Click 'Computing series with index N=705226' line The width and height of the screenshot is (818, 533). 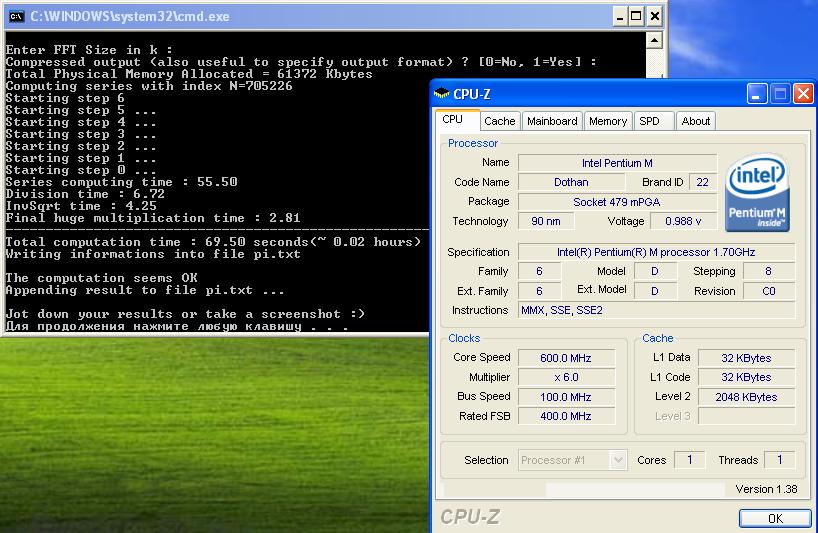coord(149,86)
